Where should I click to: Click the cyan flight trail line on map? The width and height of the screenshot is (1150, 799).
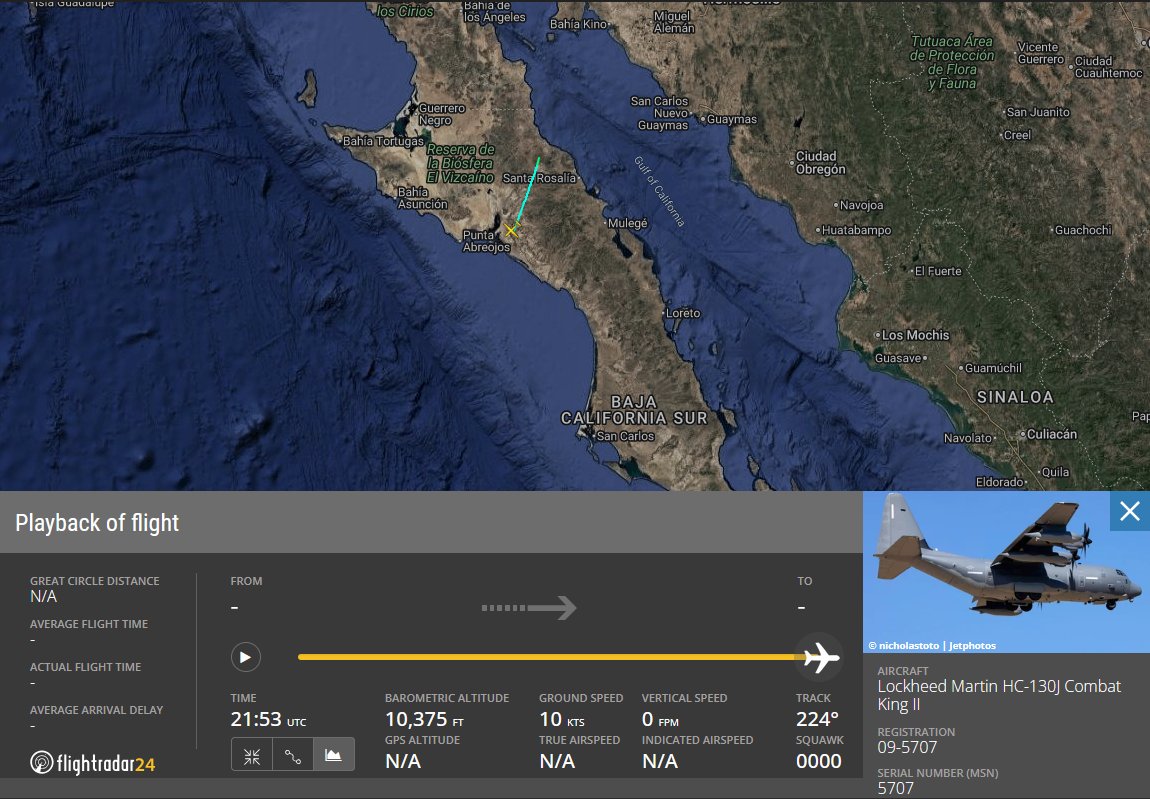528,189
